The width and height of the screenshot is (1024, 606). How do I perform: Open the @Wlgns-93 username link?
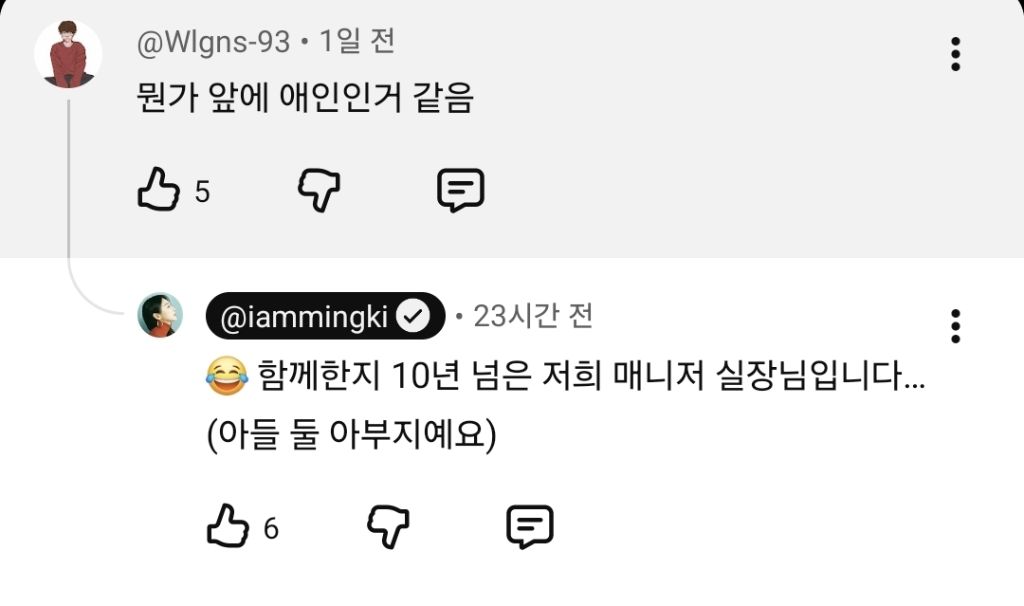(213, 42)
